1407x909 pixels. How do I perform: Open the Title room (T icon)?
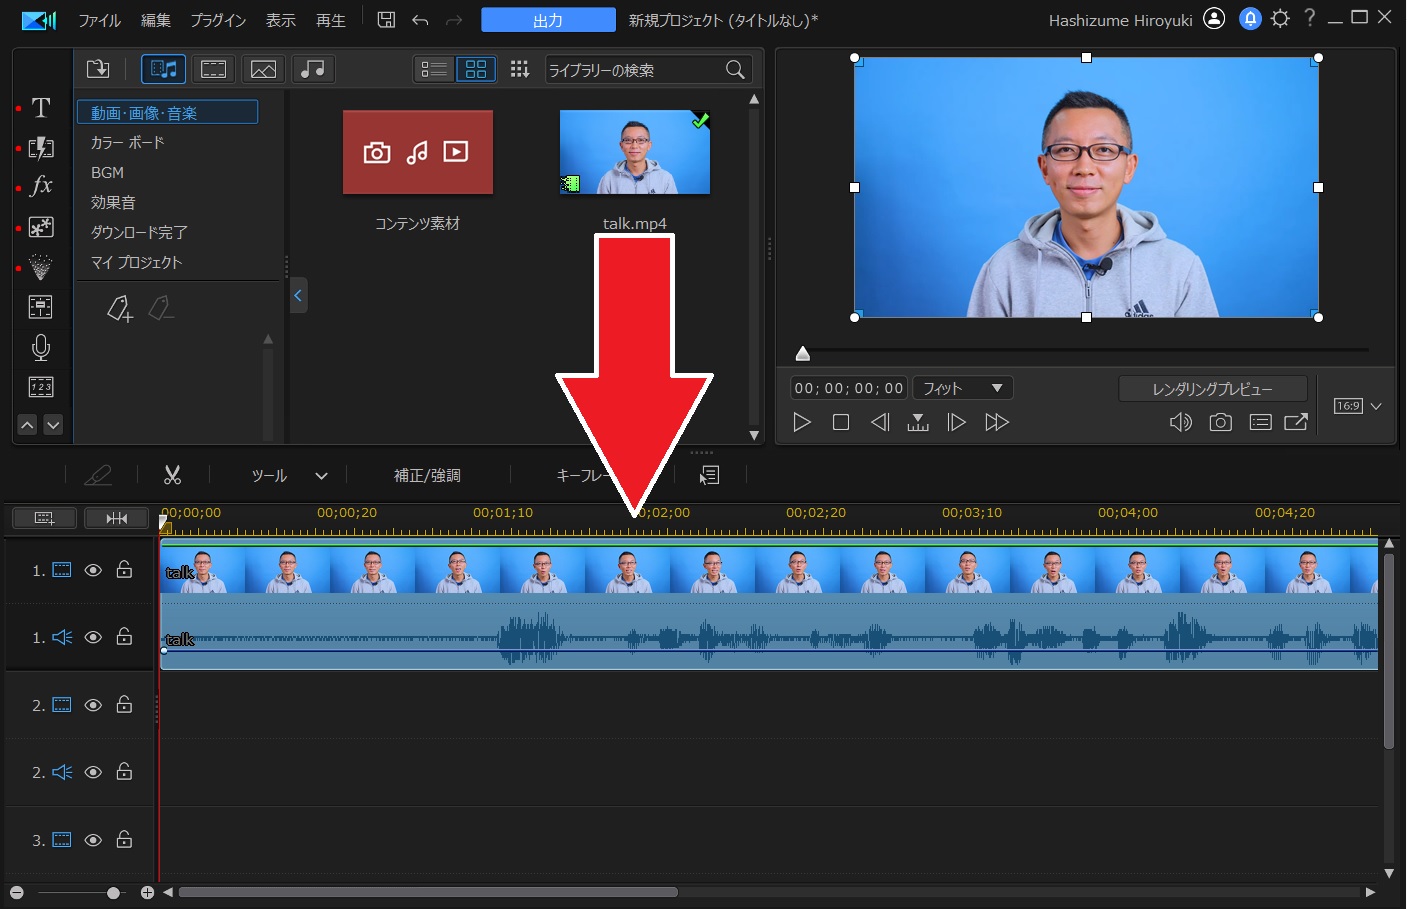tap(41, 108)
